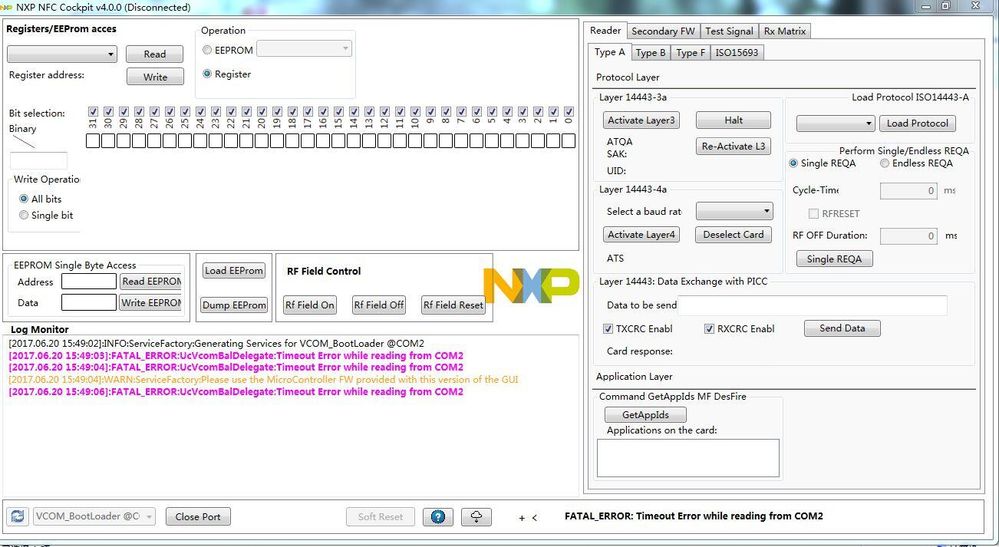The height and width of the screenshot is (547, 999).
Task: Click the Halt button
Action: (x=733, y=120)
